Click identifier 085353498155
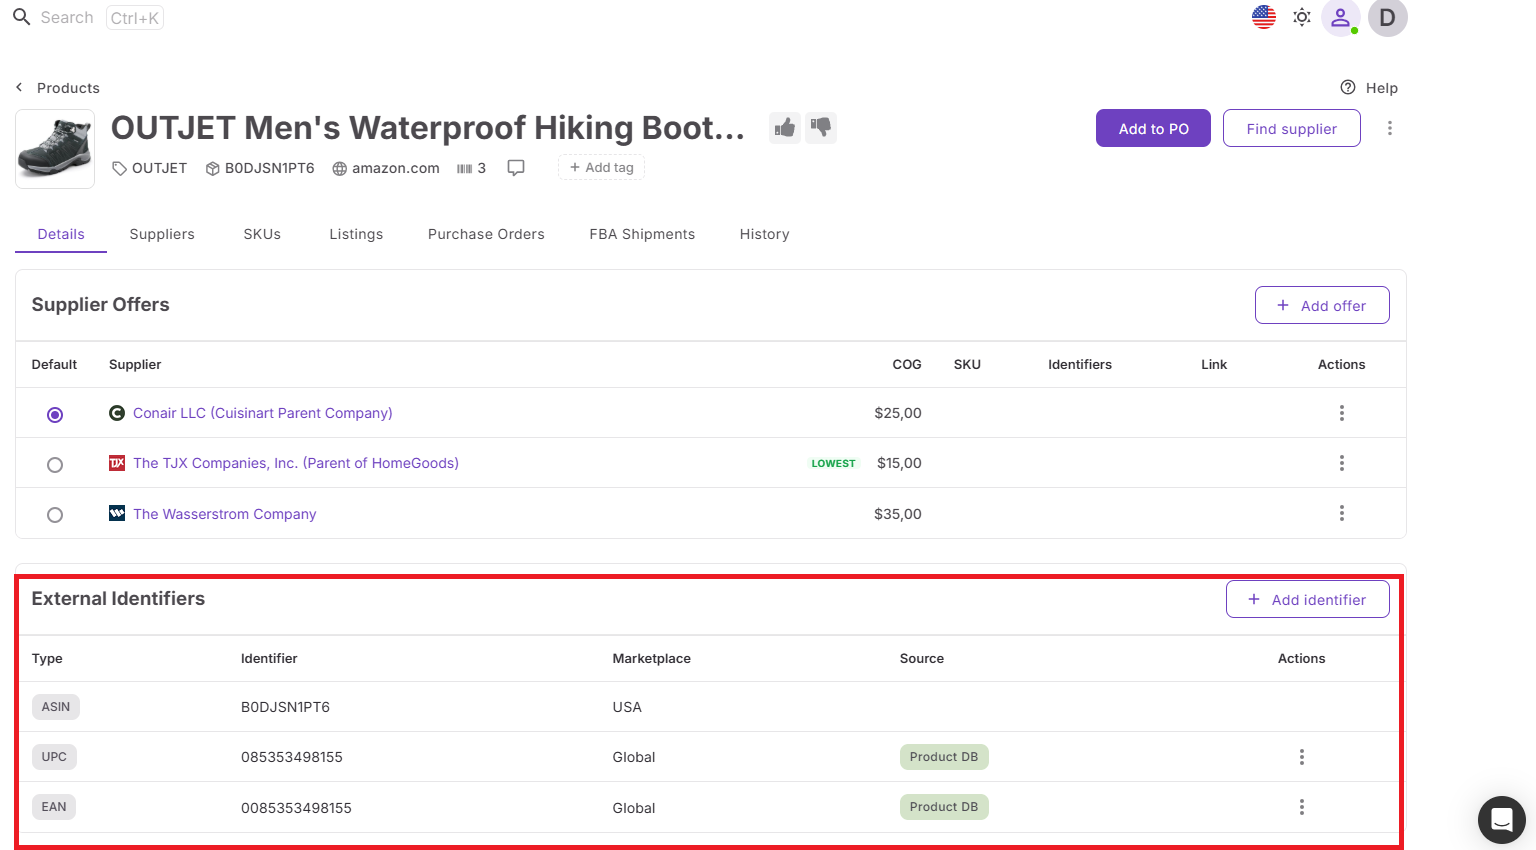This screenshot has width=1536, height=850. point(292,757)
